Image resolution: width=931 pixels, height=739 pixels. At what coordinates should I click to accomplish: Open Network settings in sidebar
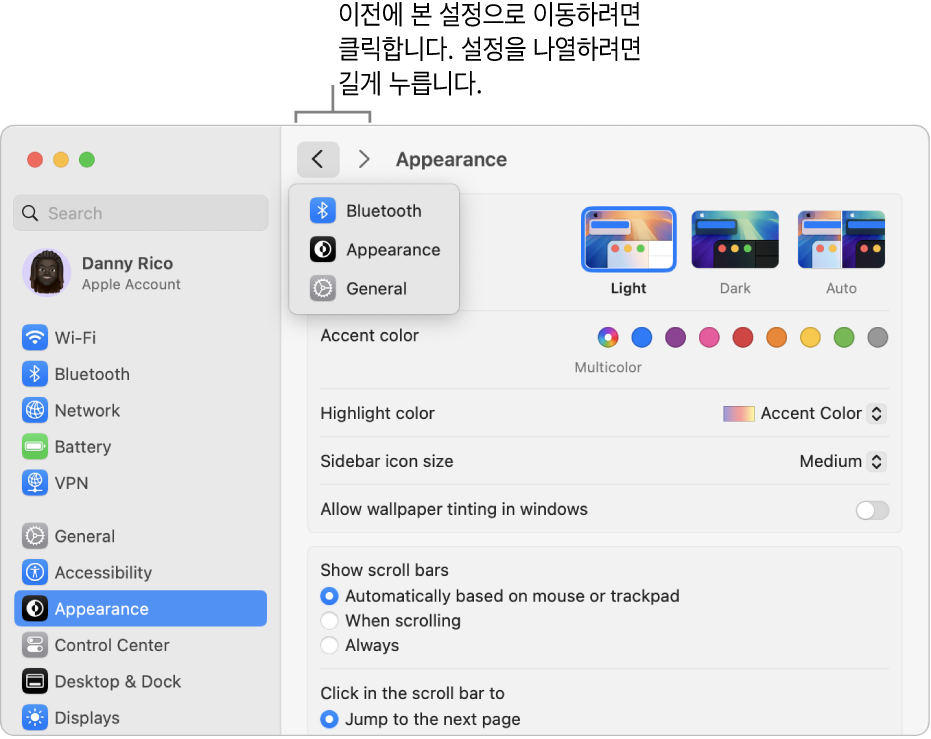coord(140,410)
